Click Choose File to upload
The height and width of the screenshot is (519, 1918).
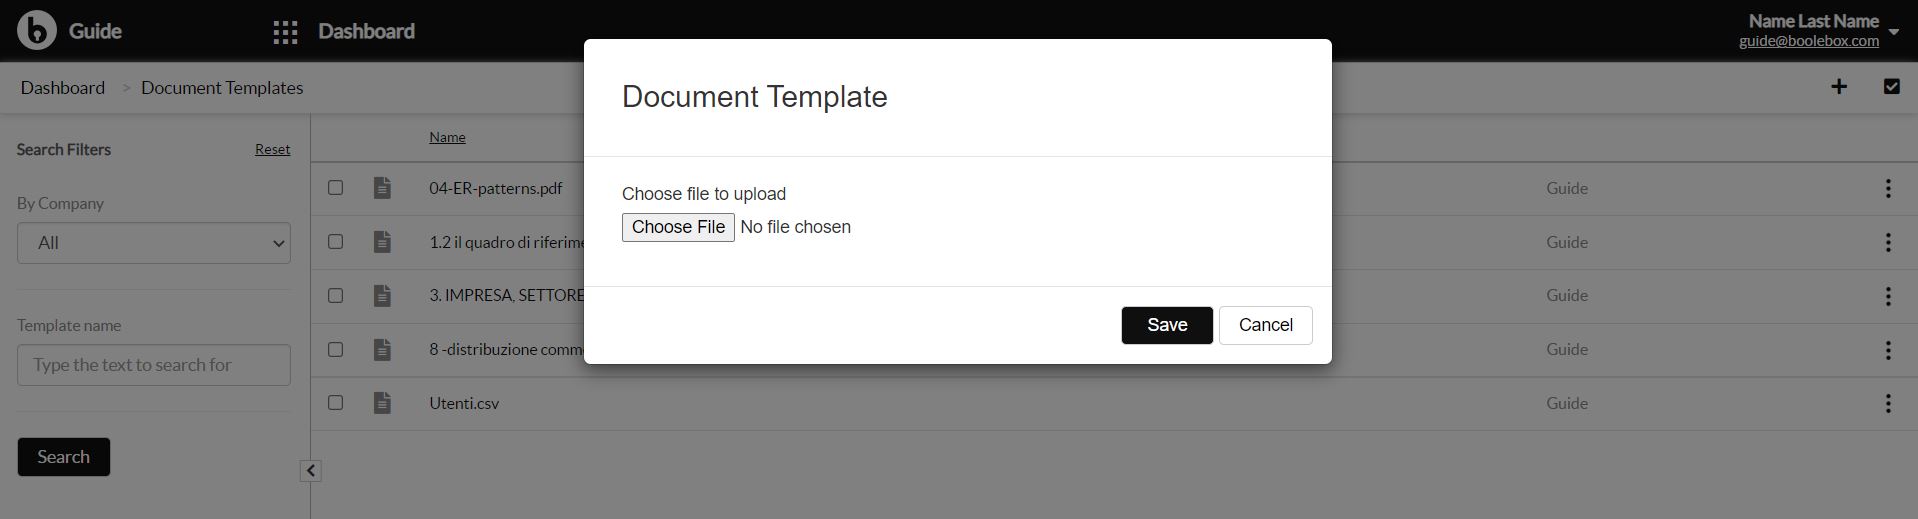pyautogui.click(x=678, y=227)
